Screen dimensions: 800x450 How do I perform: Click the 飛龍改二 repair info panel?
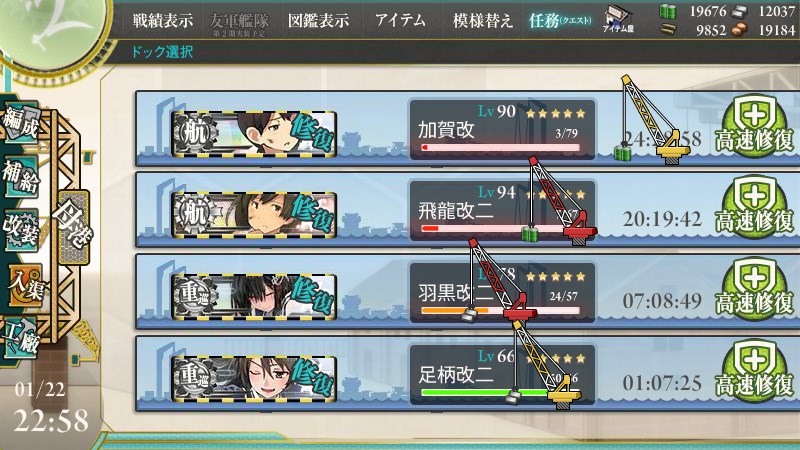coord(502,211)
